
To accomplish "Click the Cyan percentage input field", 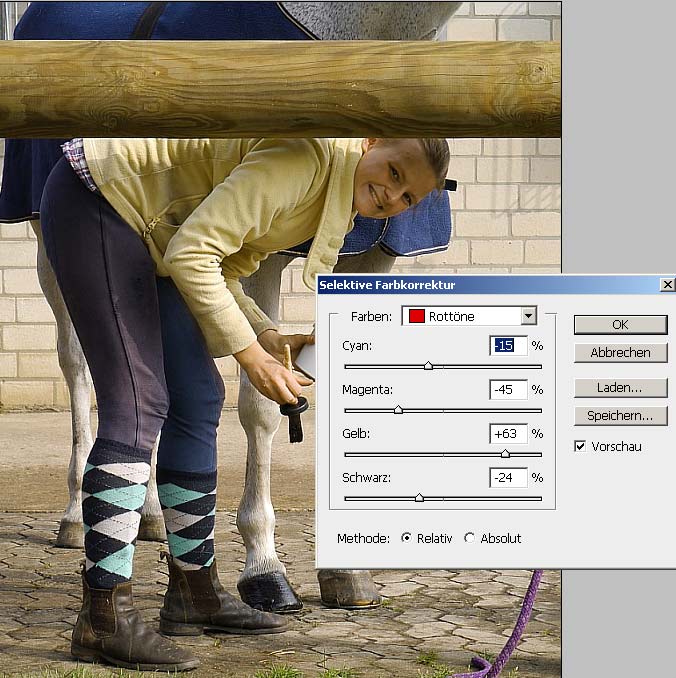I will [x=508, y=345].
